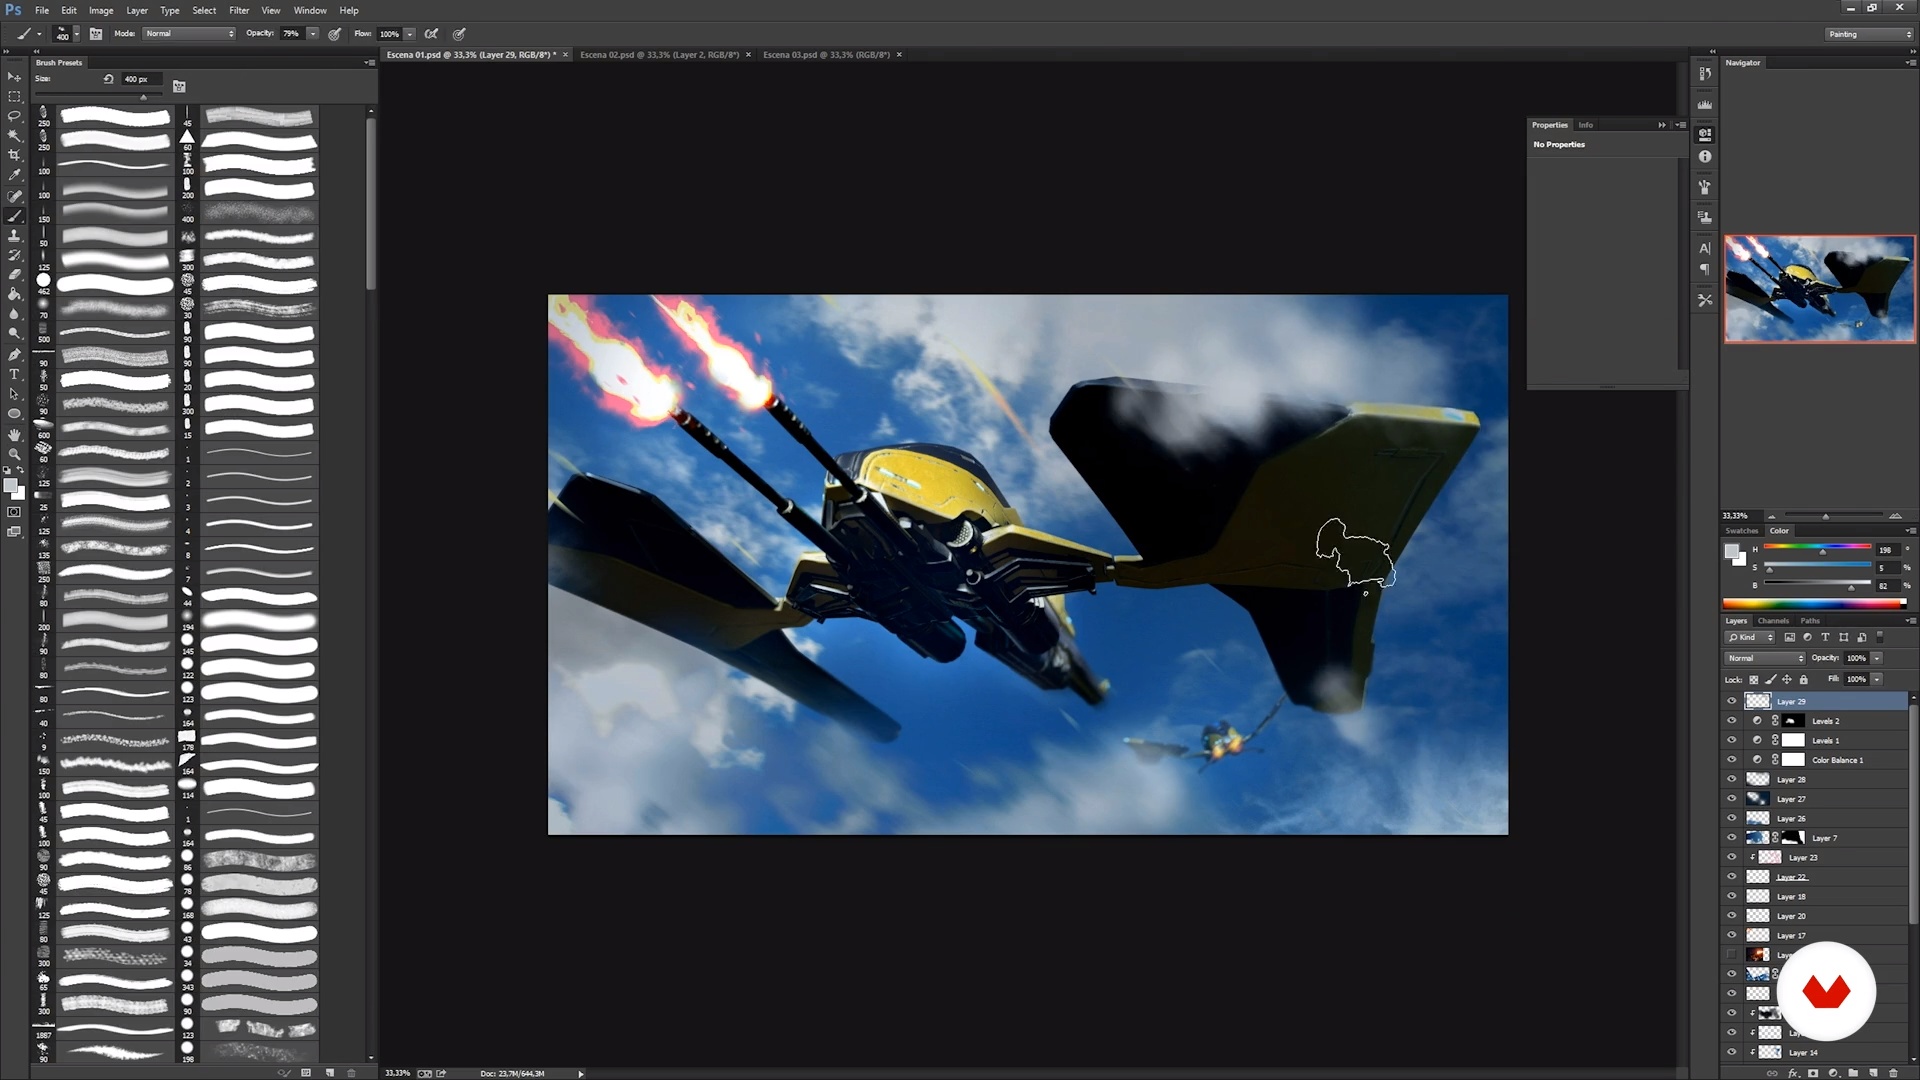Image resolution: width=1920 pixels, height=1080 pixels.
Task: Select the Healing Brush tool
Action: (x=14, y=196)
